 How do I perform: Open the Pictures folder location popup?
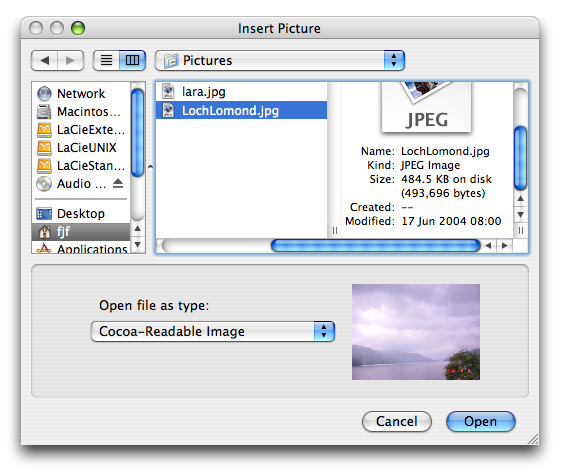[x=280, y=60]
